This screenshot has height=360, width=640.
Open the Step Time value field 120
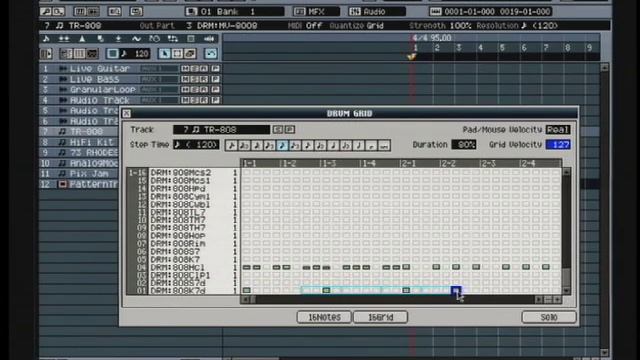196,145
